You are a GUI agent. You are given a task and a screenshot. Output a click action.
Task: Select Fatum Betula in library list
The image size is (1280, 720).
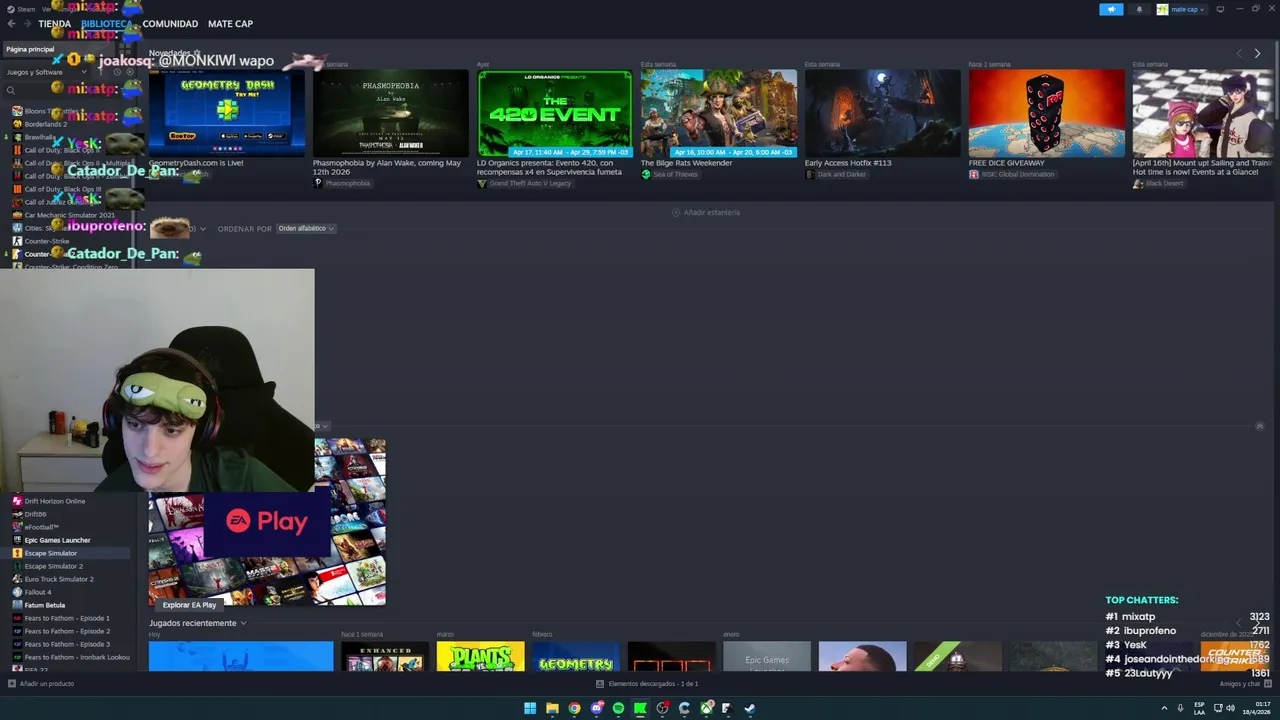[44, 605]
